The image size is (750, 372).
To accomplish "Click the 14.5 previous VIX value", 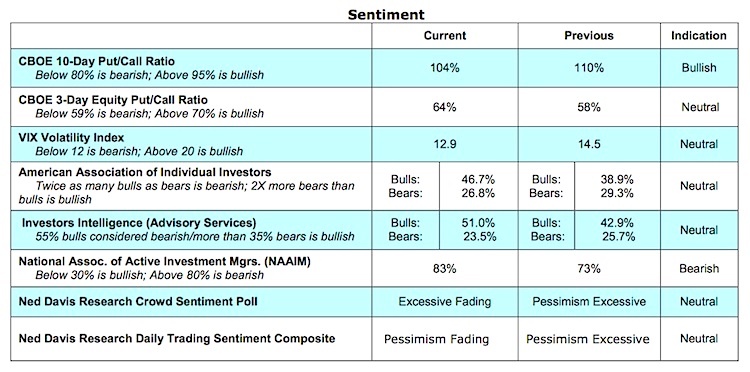I will (589, 144).
